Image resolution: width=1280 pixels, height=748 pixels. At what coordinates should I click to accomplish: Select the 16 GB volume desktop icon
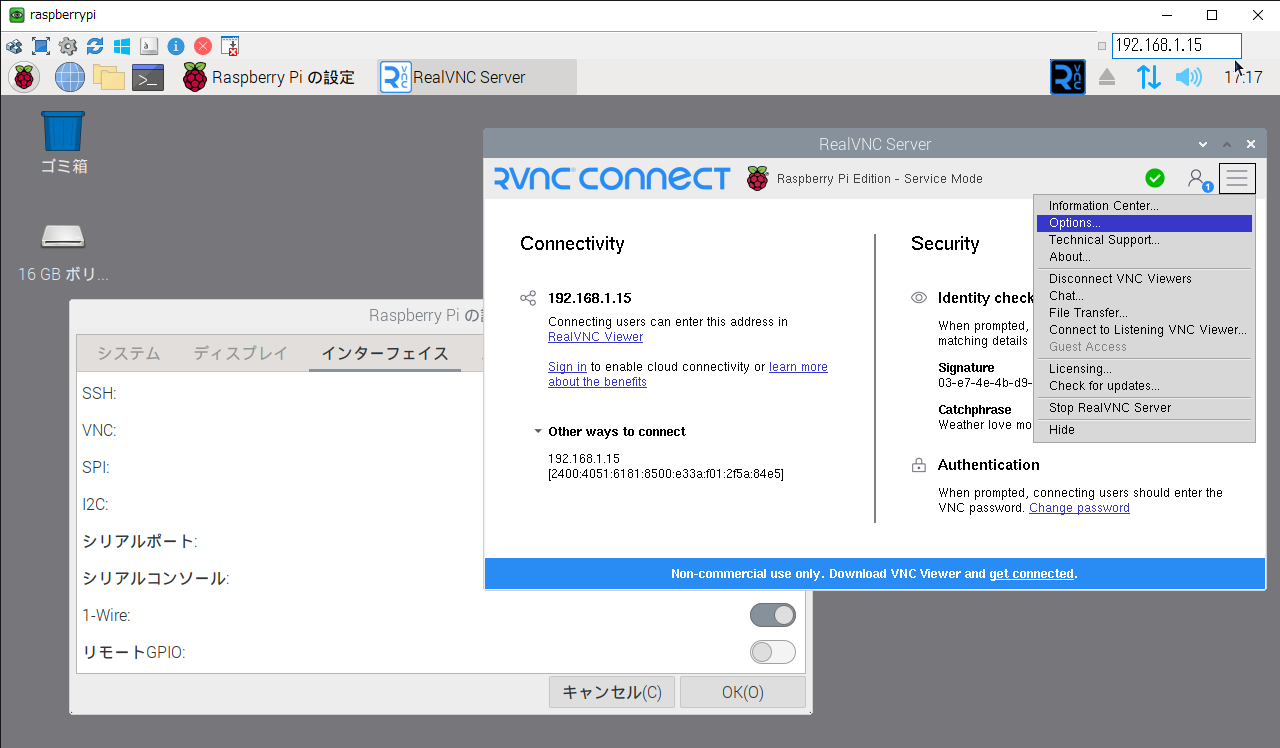63,252
